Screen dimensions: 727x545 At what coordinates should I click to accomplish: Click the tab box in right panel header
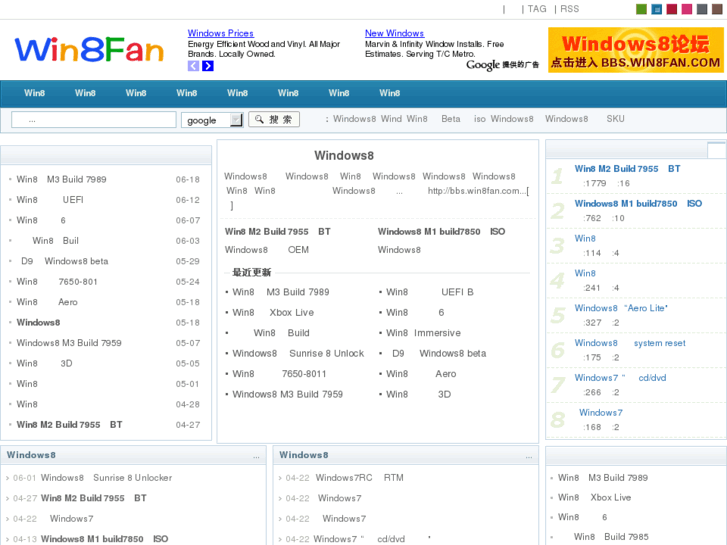(x=716, y=150)
